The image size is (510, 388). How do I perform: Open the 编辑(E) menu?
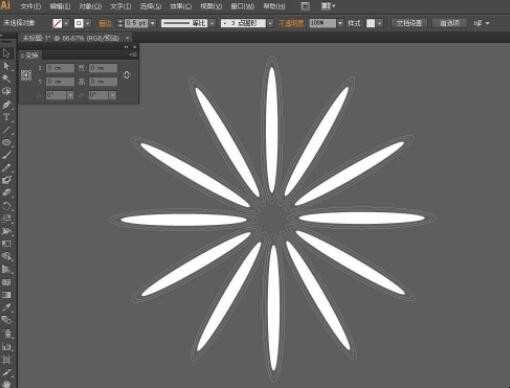click(x=60, y=6)
